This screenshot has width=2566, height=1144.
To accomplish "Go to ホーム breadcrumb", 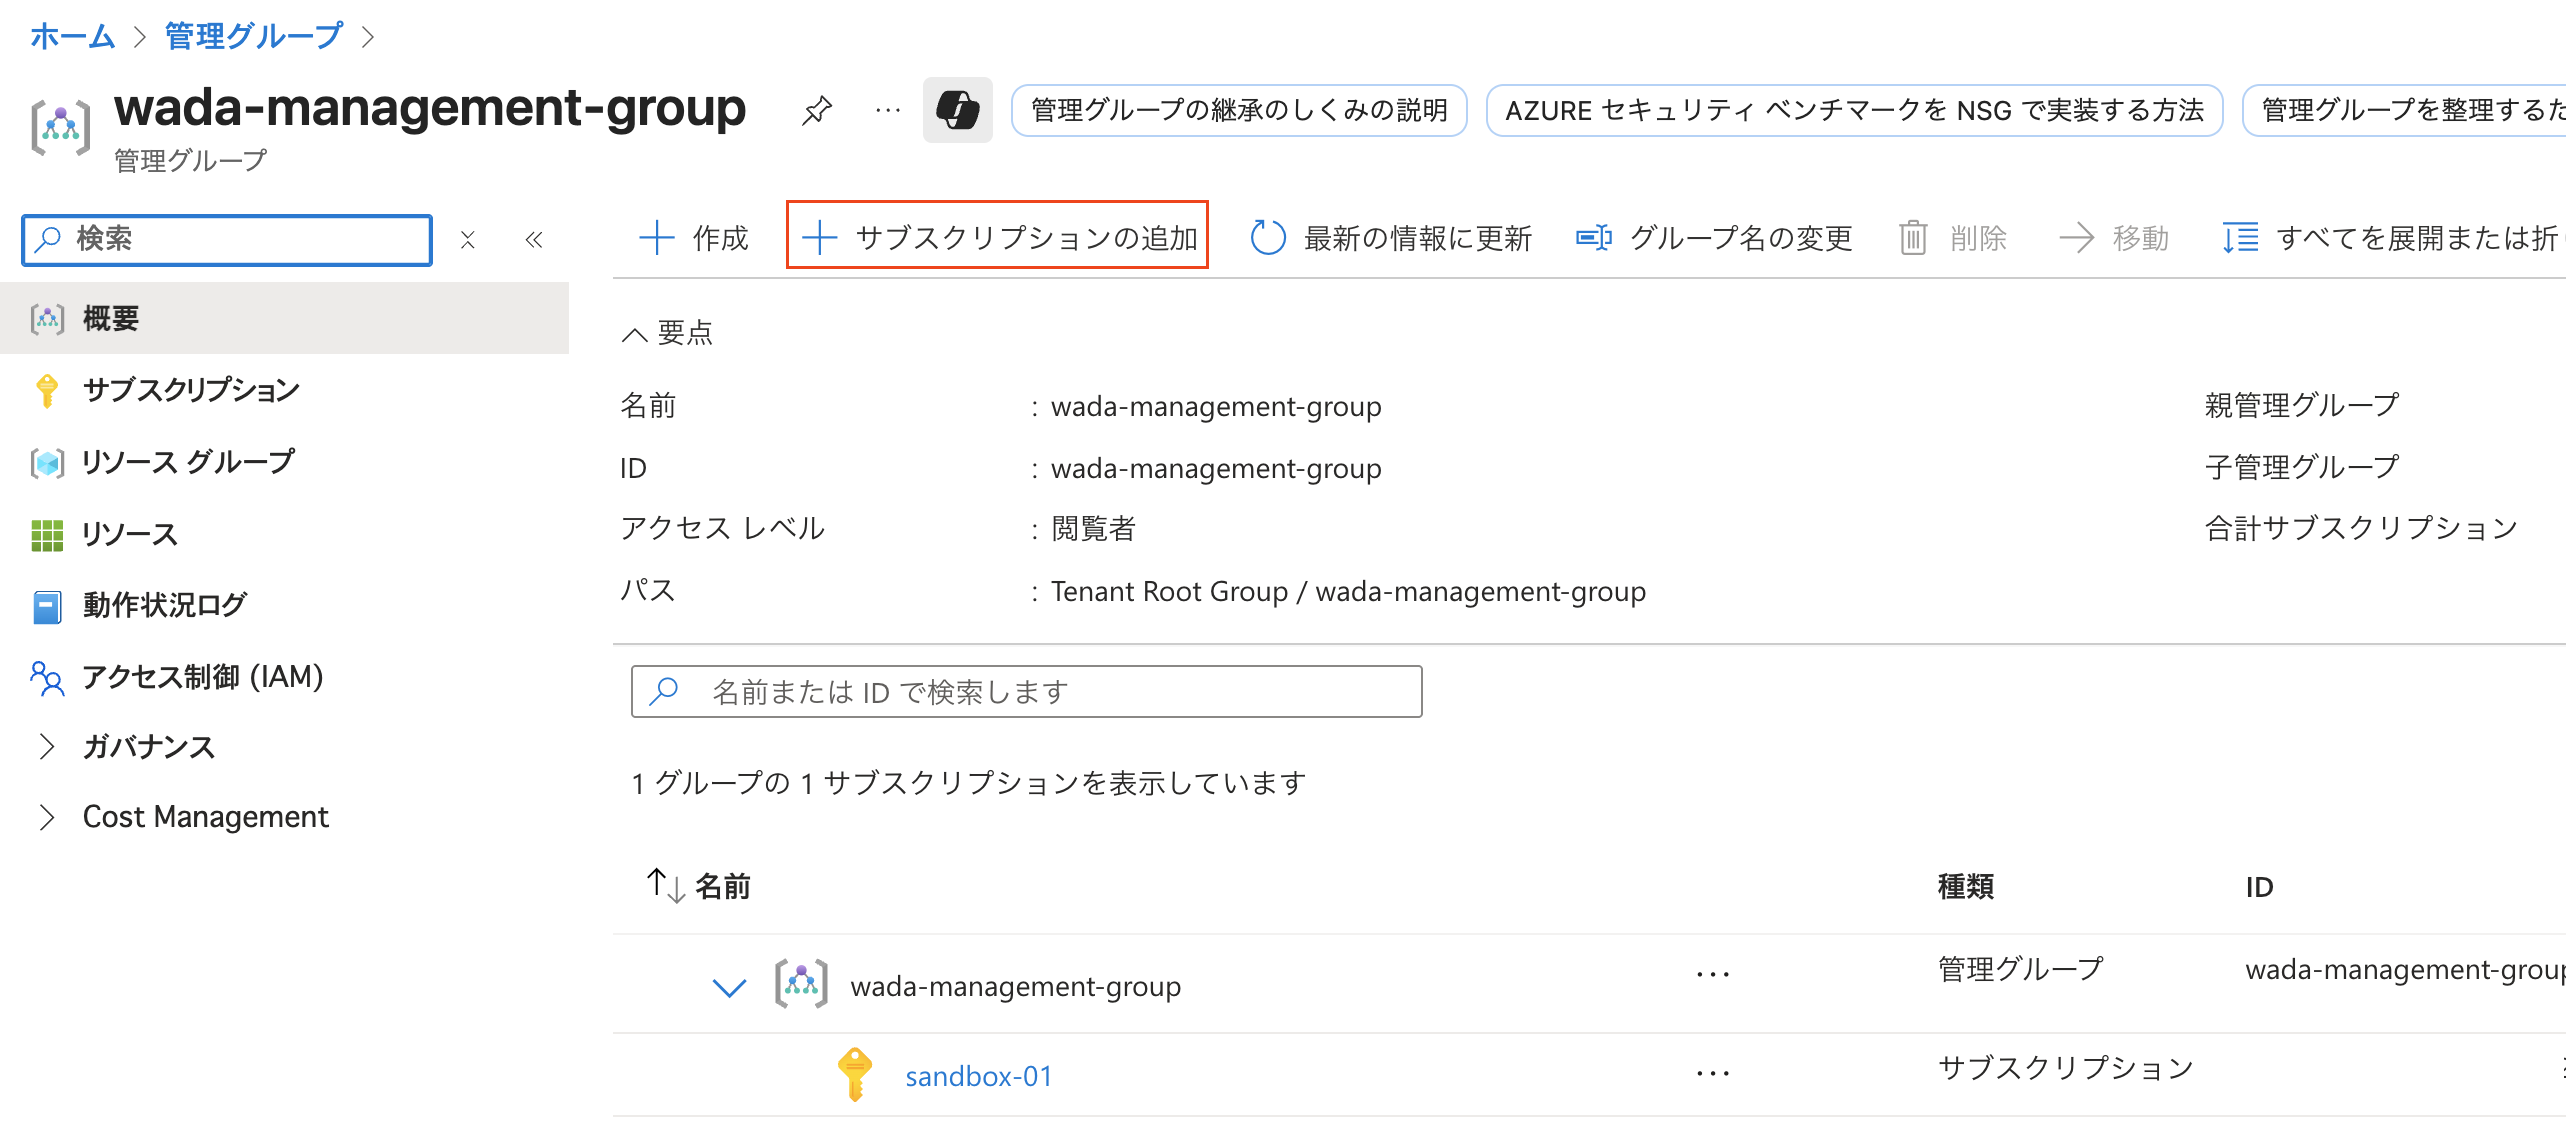I will (x=72, y=37).
